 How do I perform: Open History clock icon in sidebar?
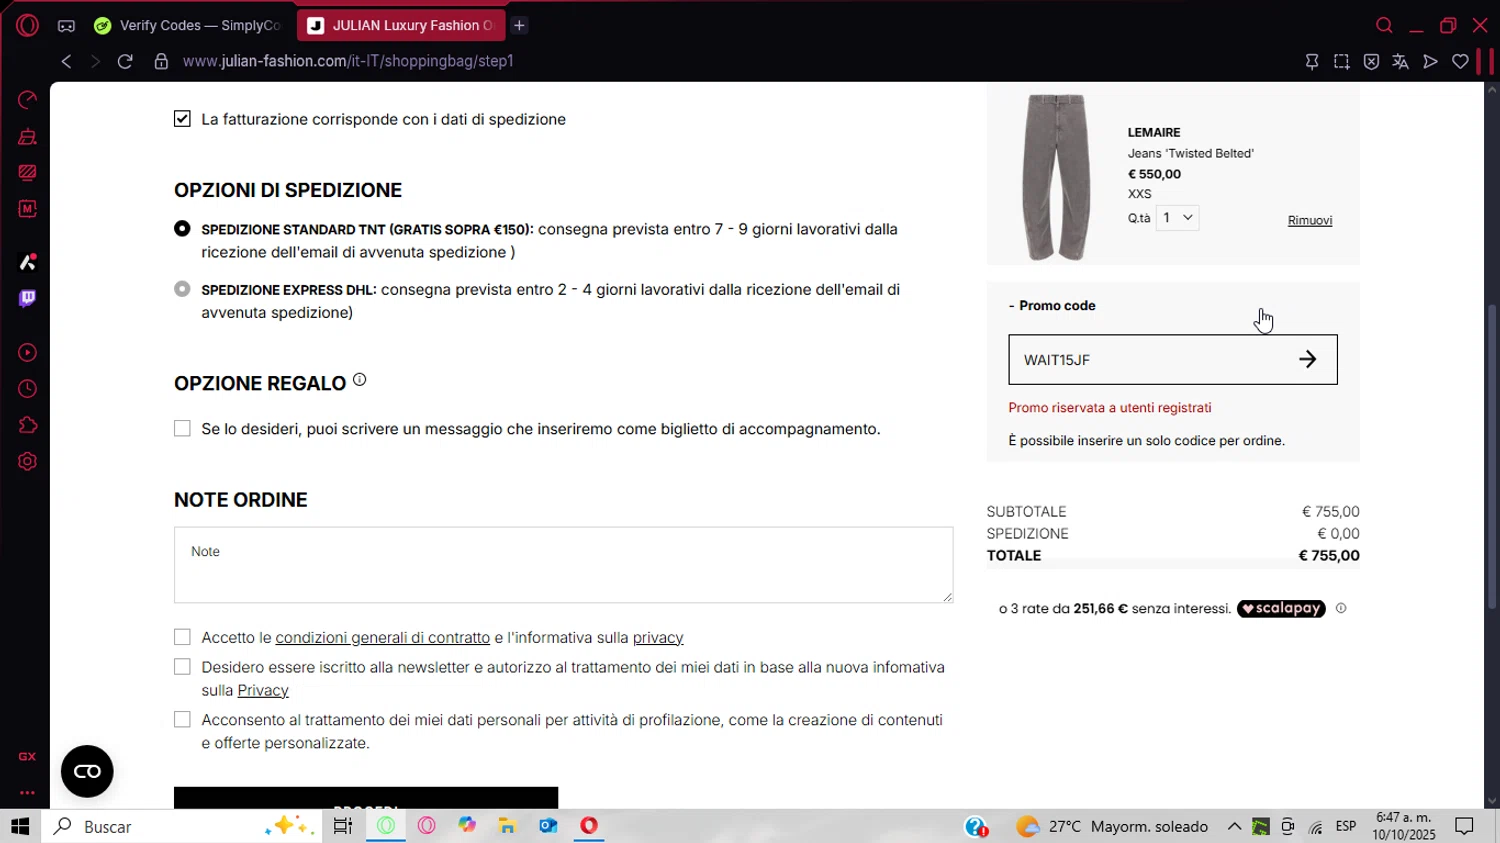(27, 389)
